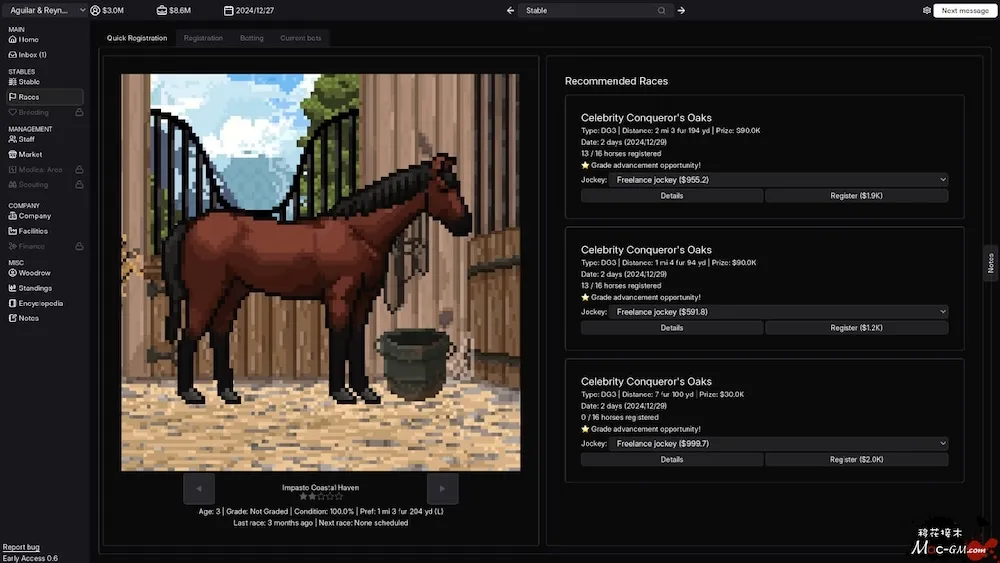Screen dimensions: 1000x563
Task: Open the Notes side panel tab
Action: pyautogui.click(x=990, y=263)
